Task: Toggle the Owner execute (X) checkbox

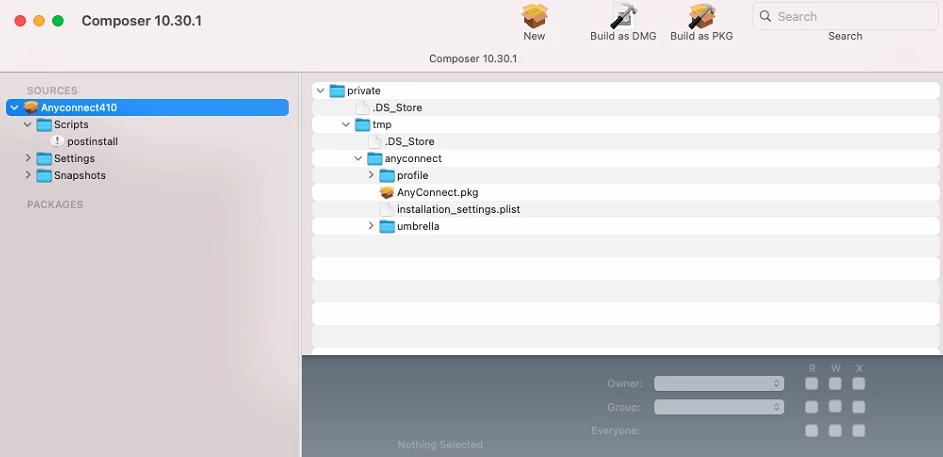Action: [x=859, y=384]
